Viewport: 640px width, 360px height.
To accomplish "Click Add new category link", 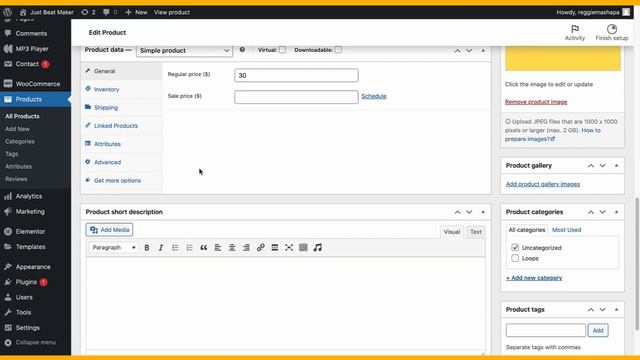I will [534, 278].
